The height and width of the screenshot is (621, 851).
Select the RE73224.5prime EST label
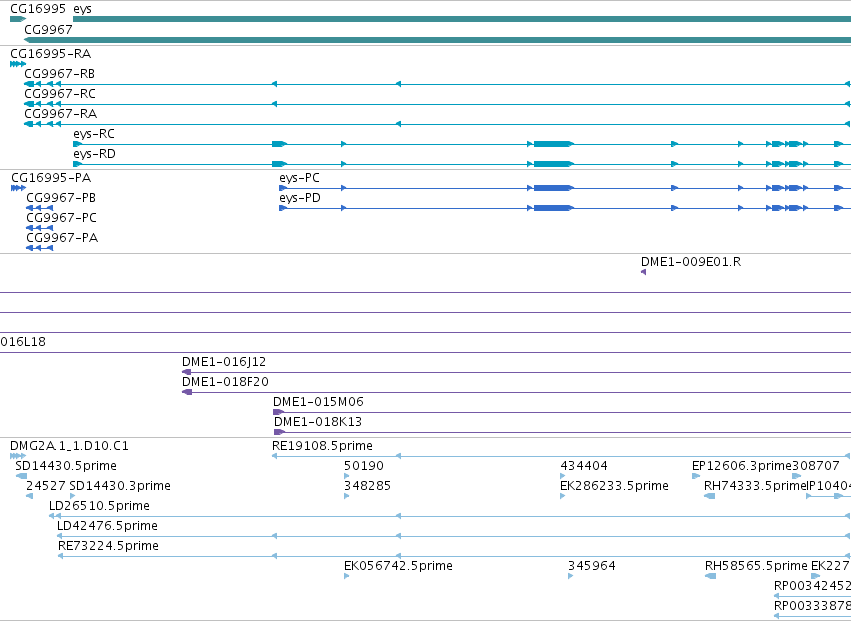(x=109, y=547)
